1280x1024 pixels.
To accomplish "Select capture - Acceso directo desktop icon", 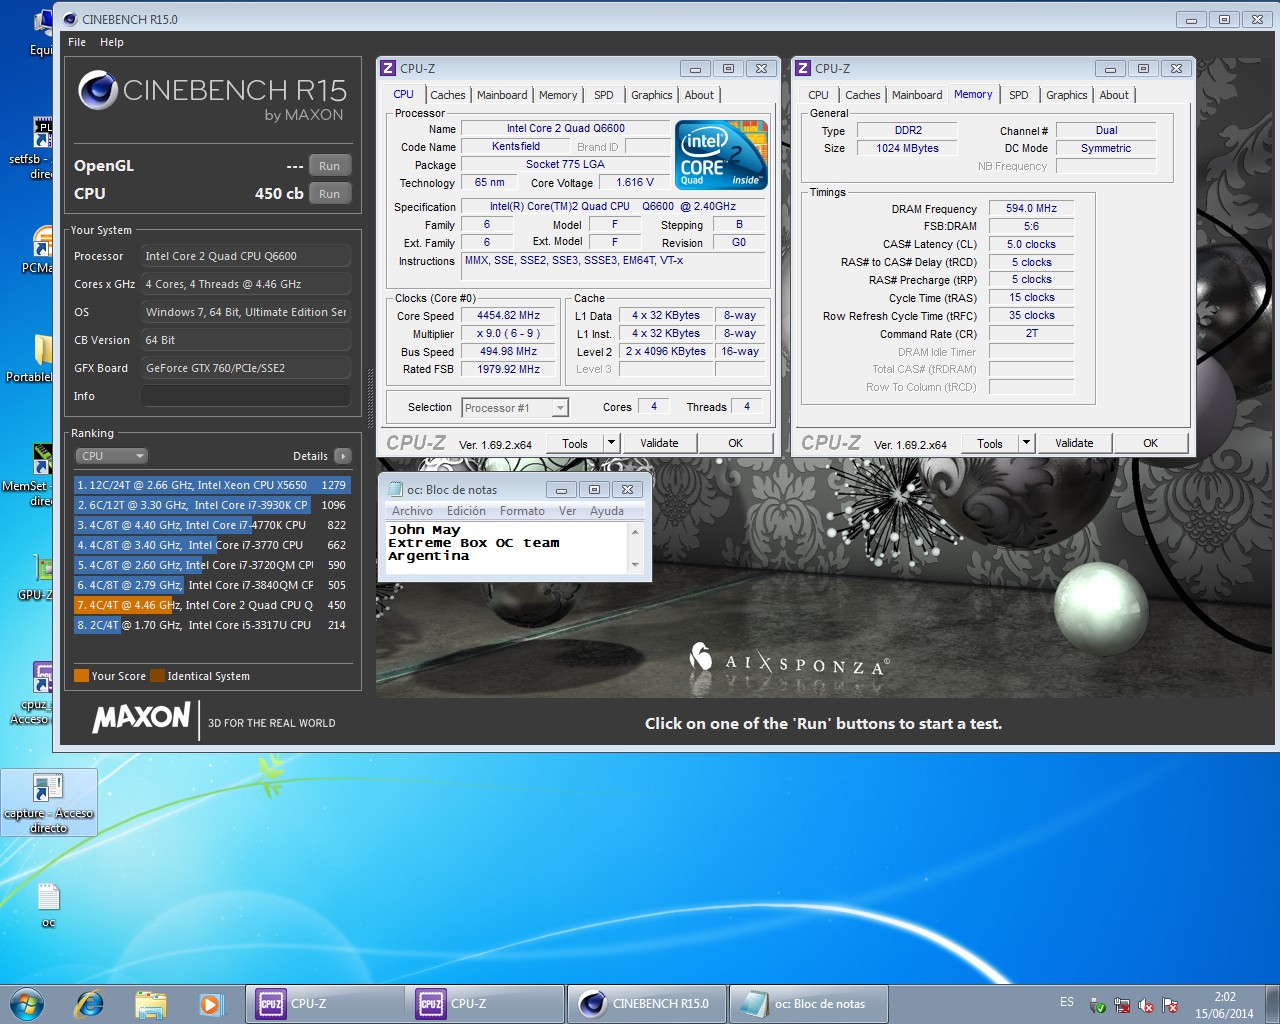I will (x=48, y=803).
